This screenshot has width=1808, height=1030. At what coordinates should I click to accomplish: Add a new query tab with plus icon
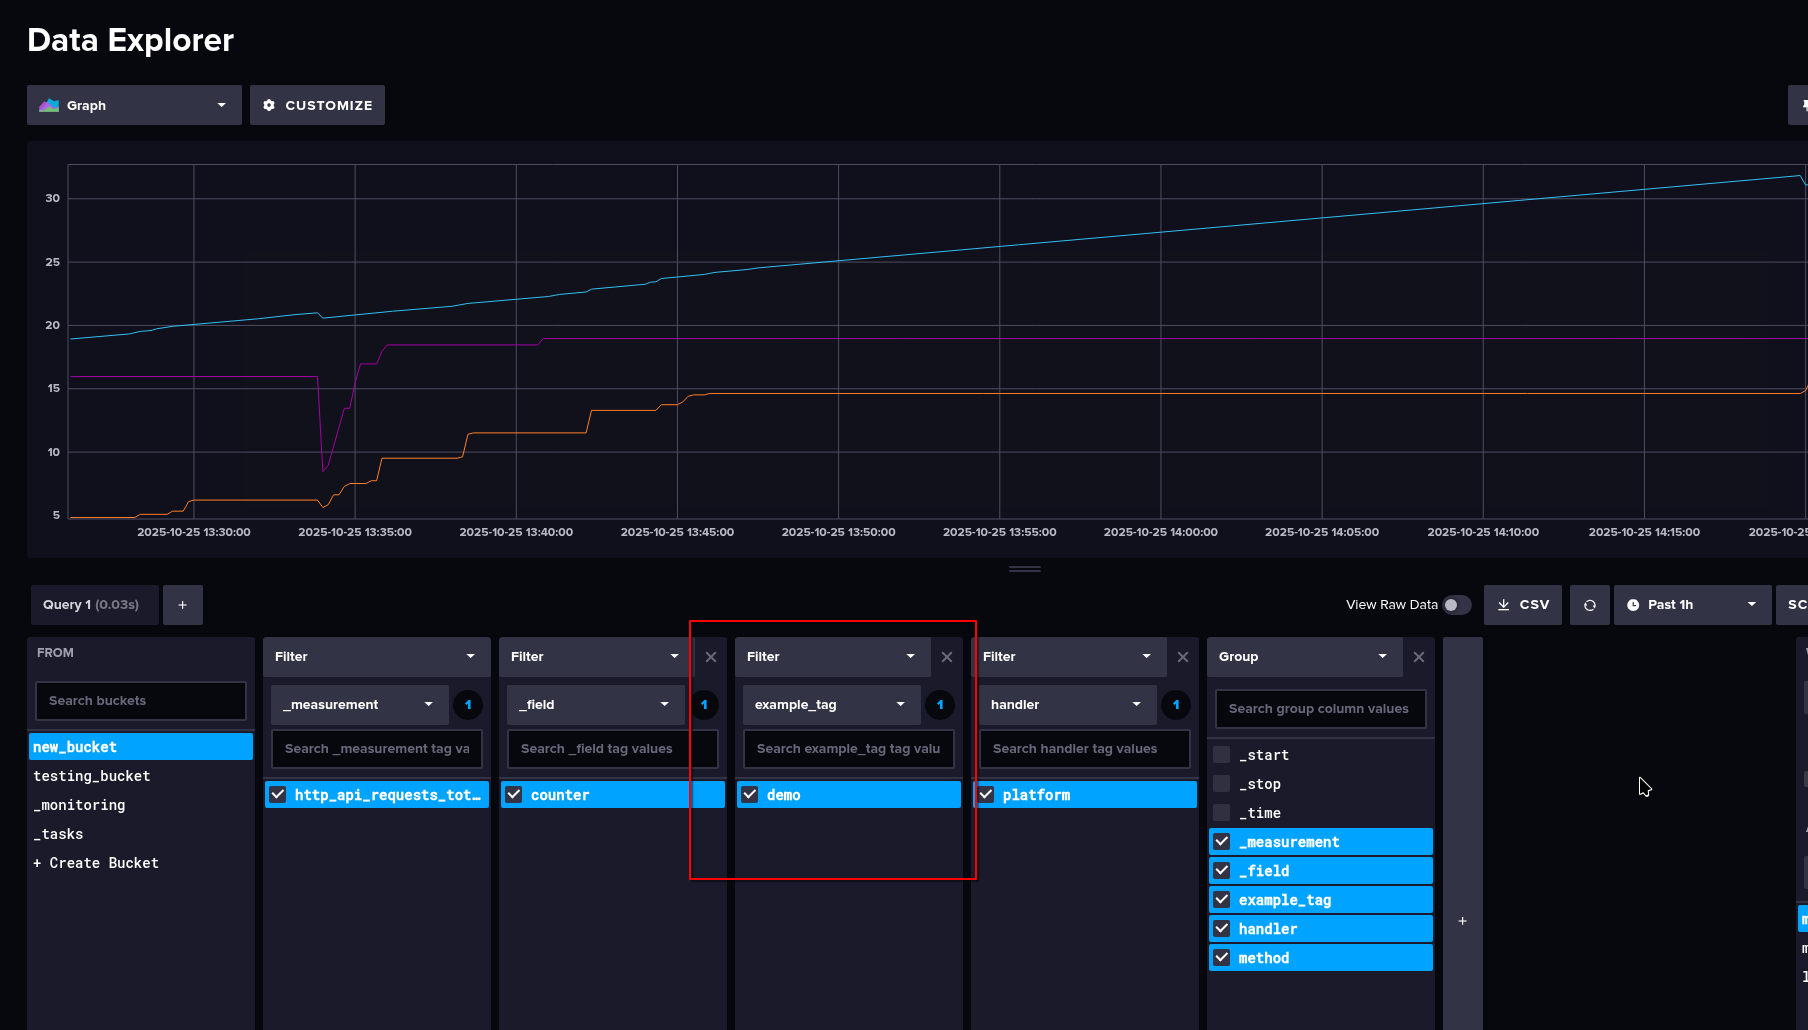(x=183, y=605)
